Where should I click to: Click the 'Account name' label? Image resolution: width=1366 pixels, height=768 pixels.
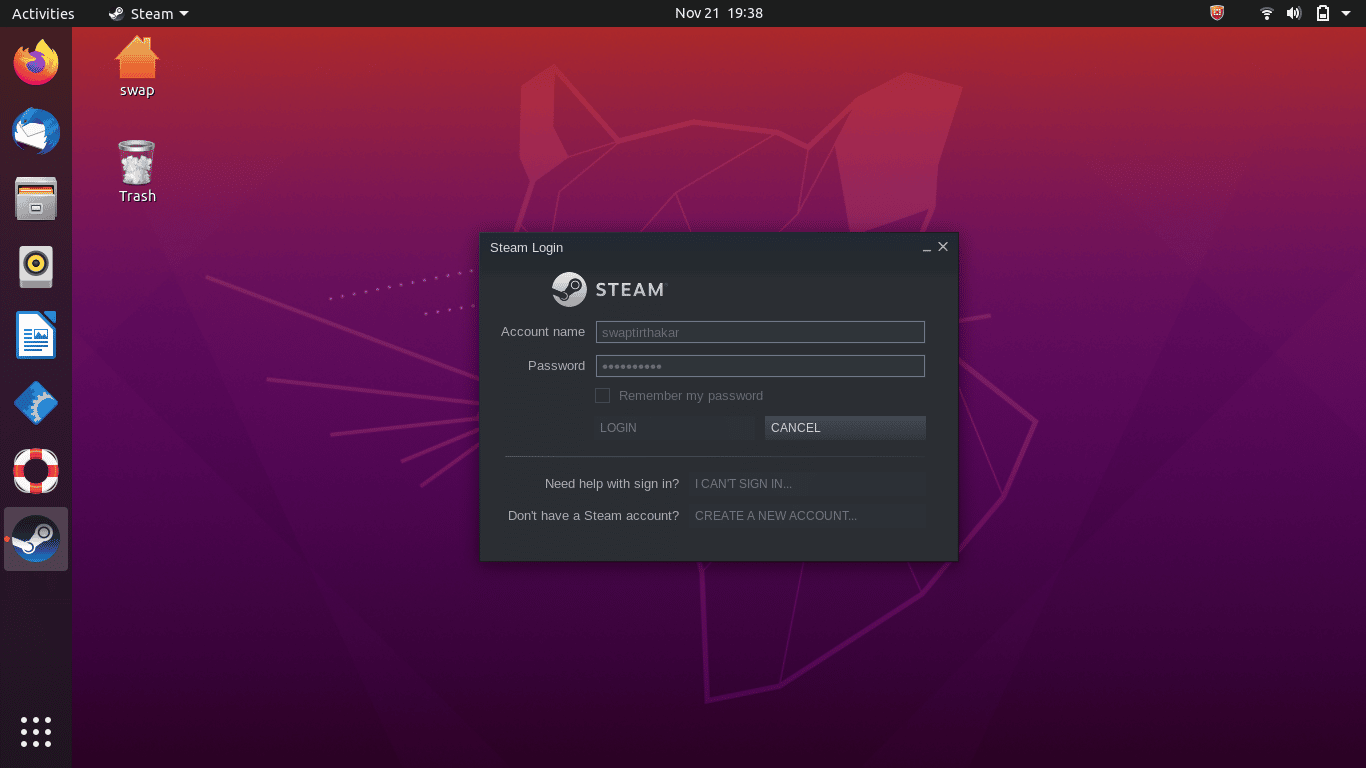click(543, 332)
